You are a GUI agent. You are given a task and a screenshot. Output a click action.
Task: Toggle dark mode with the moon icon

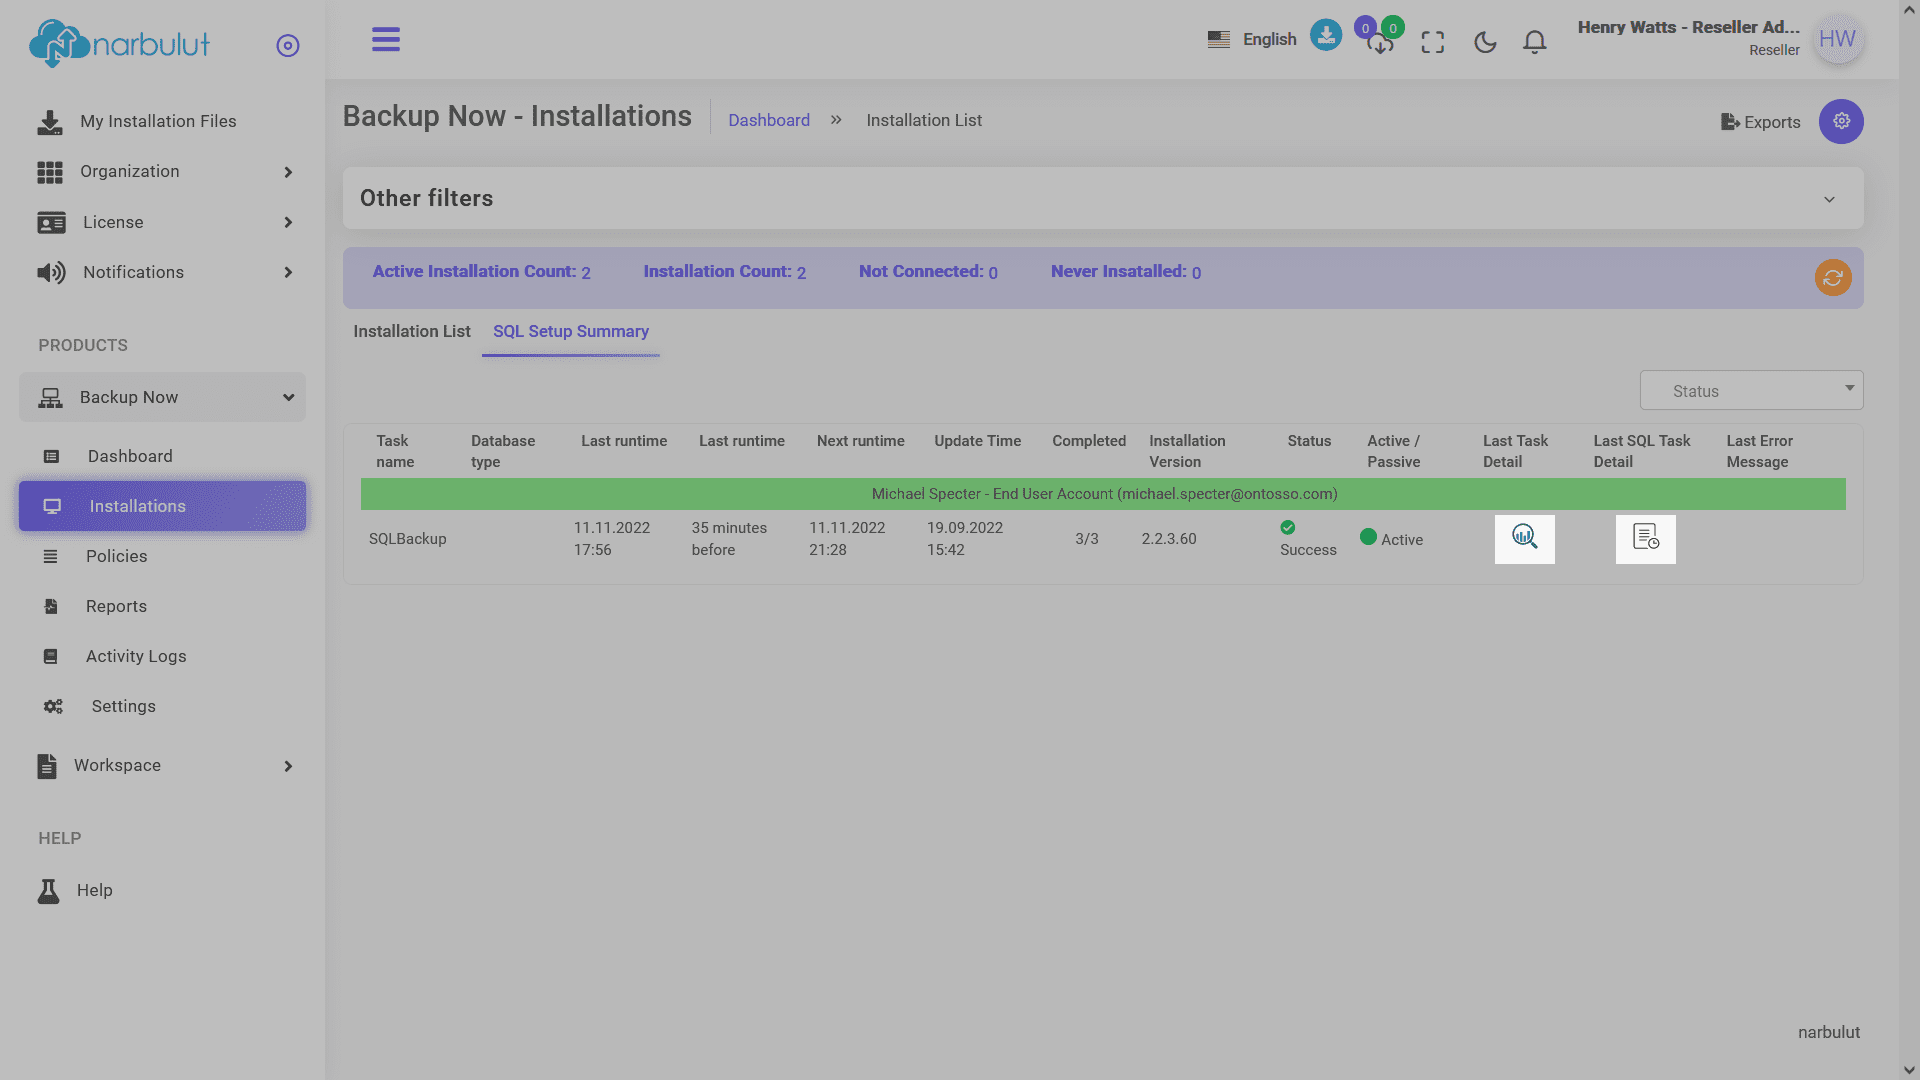click(x=1485, y=42)
